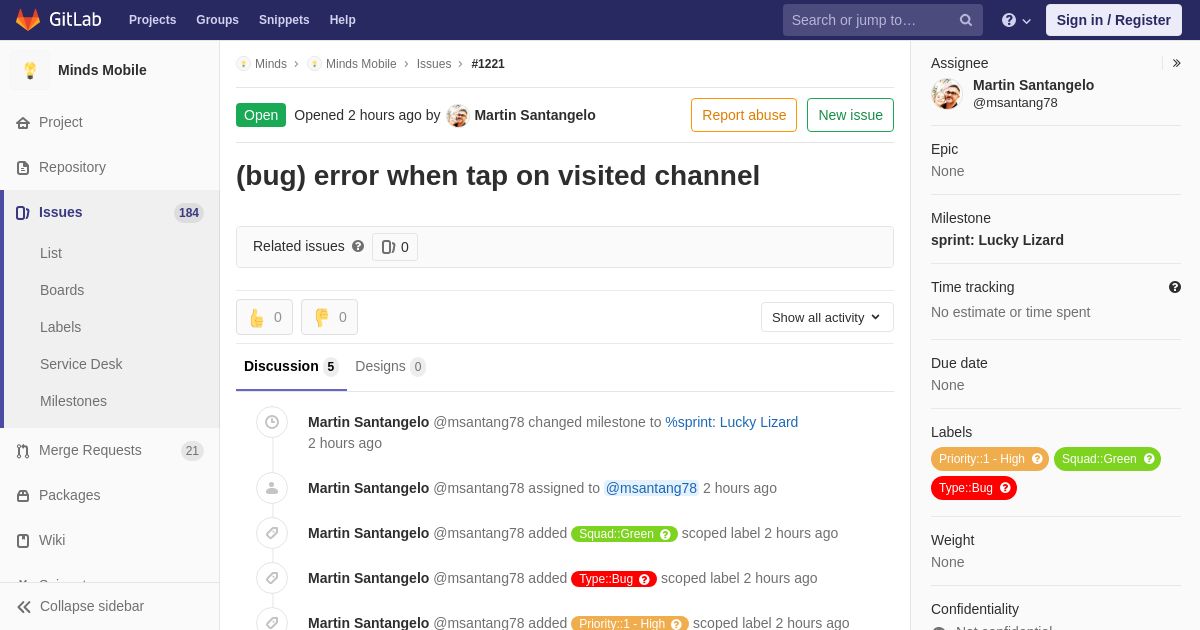Click the New issue button
Viewport: 1200px width, 630px height.
pyautogui.click(x=850, y=115)
